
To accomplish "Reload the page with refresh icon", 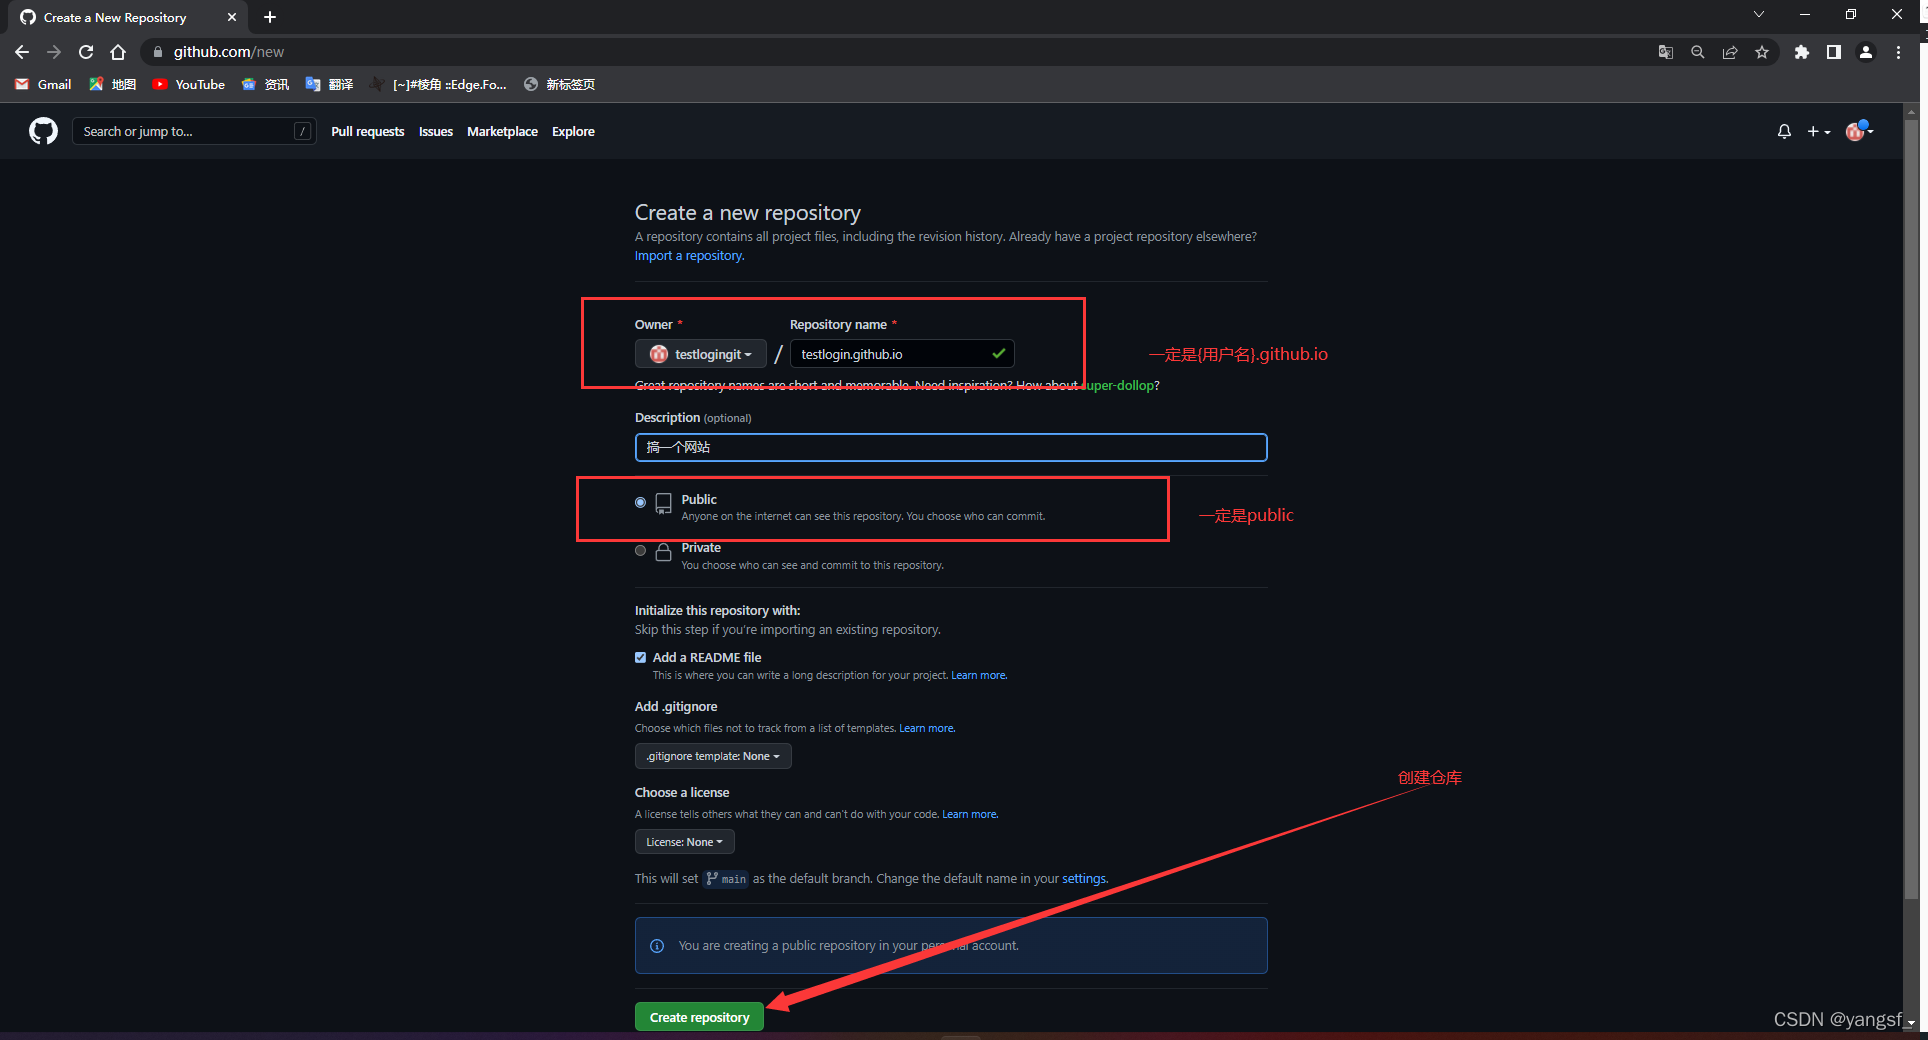I will coord(86,52).
